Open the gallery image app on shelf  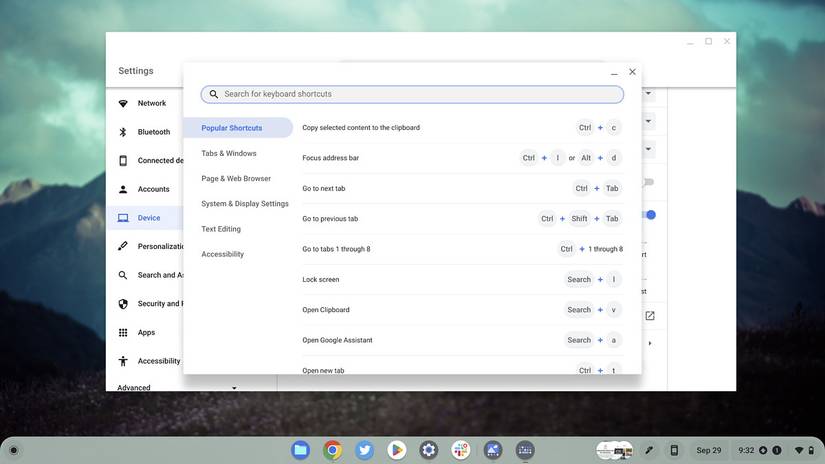(493, 450)
